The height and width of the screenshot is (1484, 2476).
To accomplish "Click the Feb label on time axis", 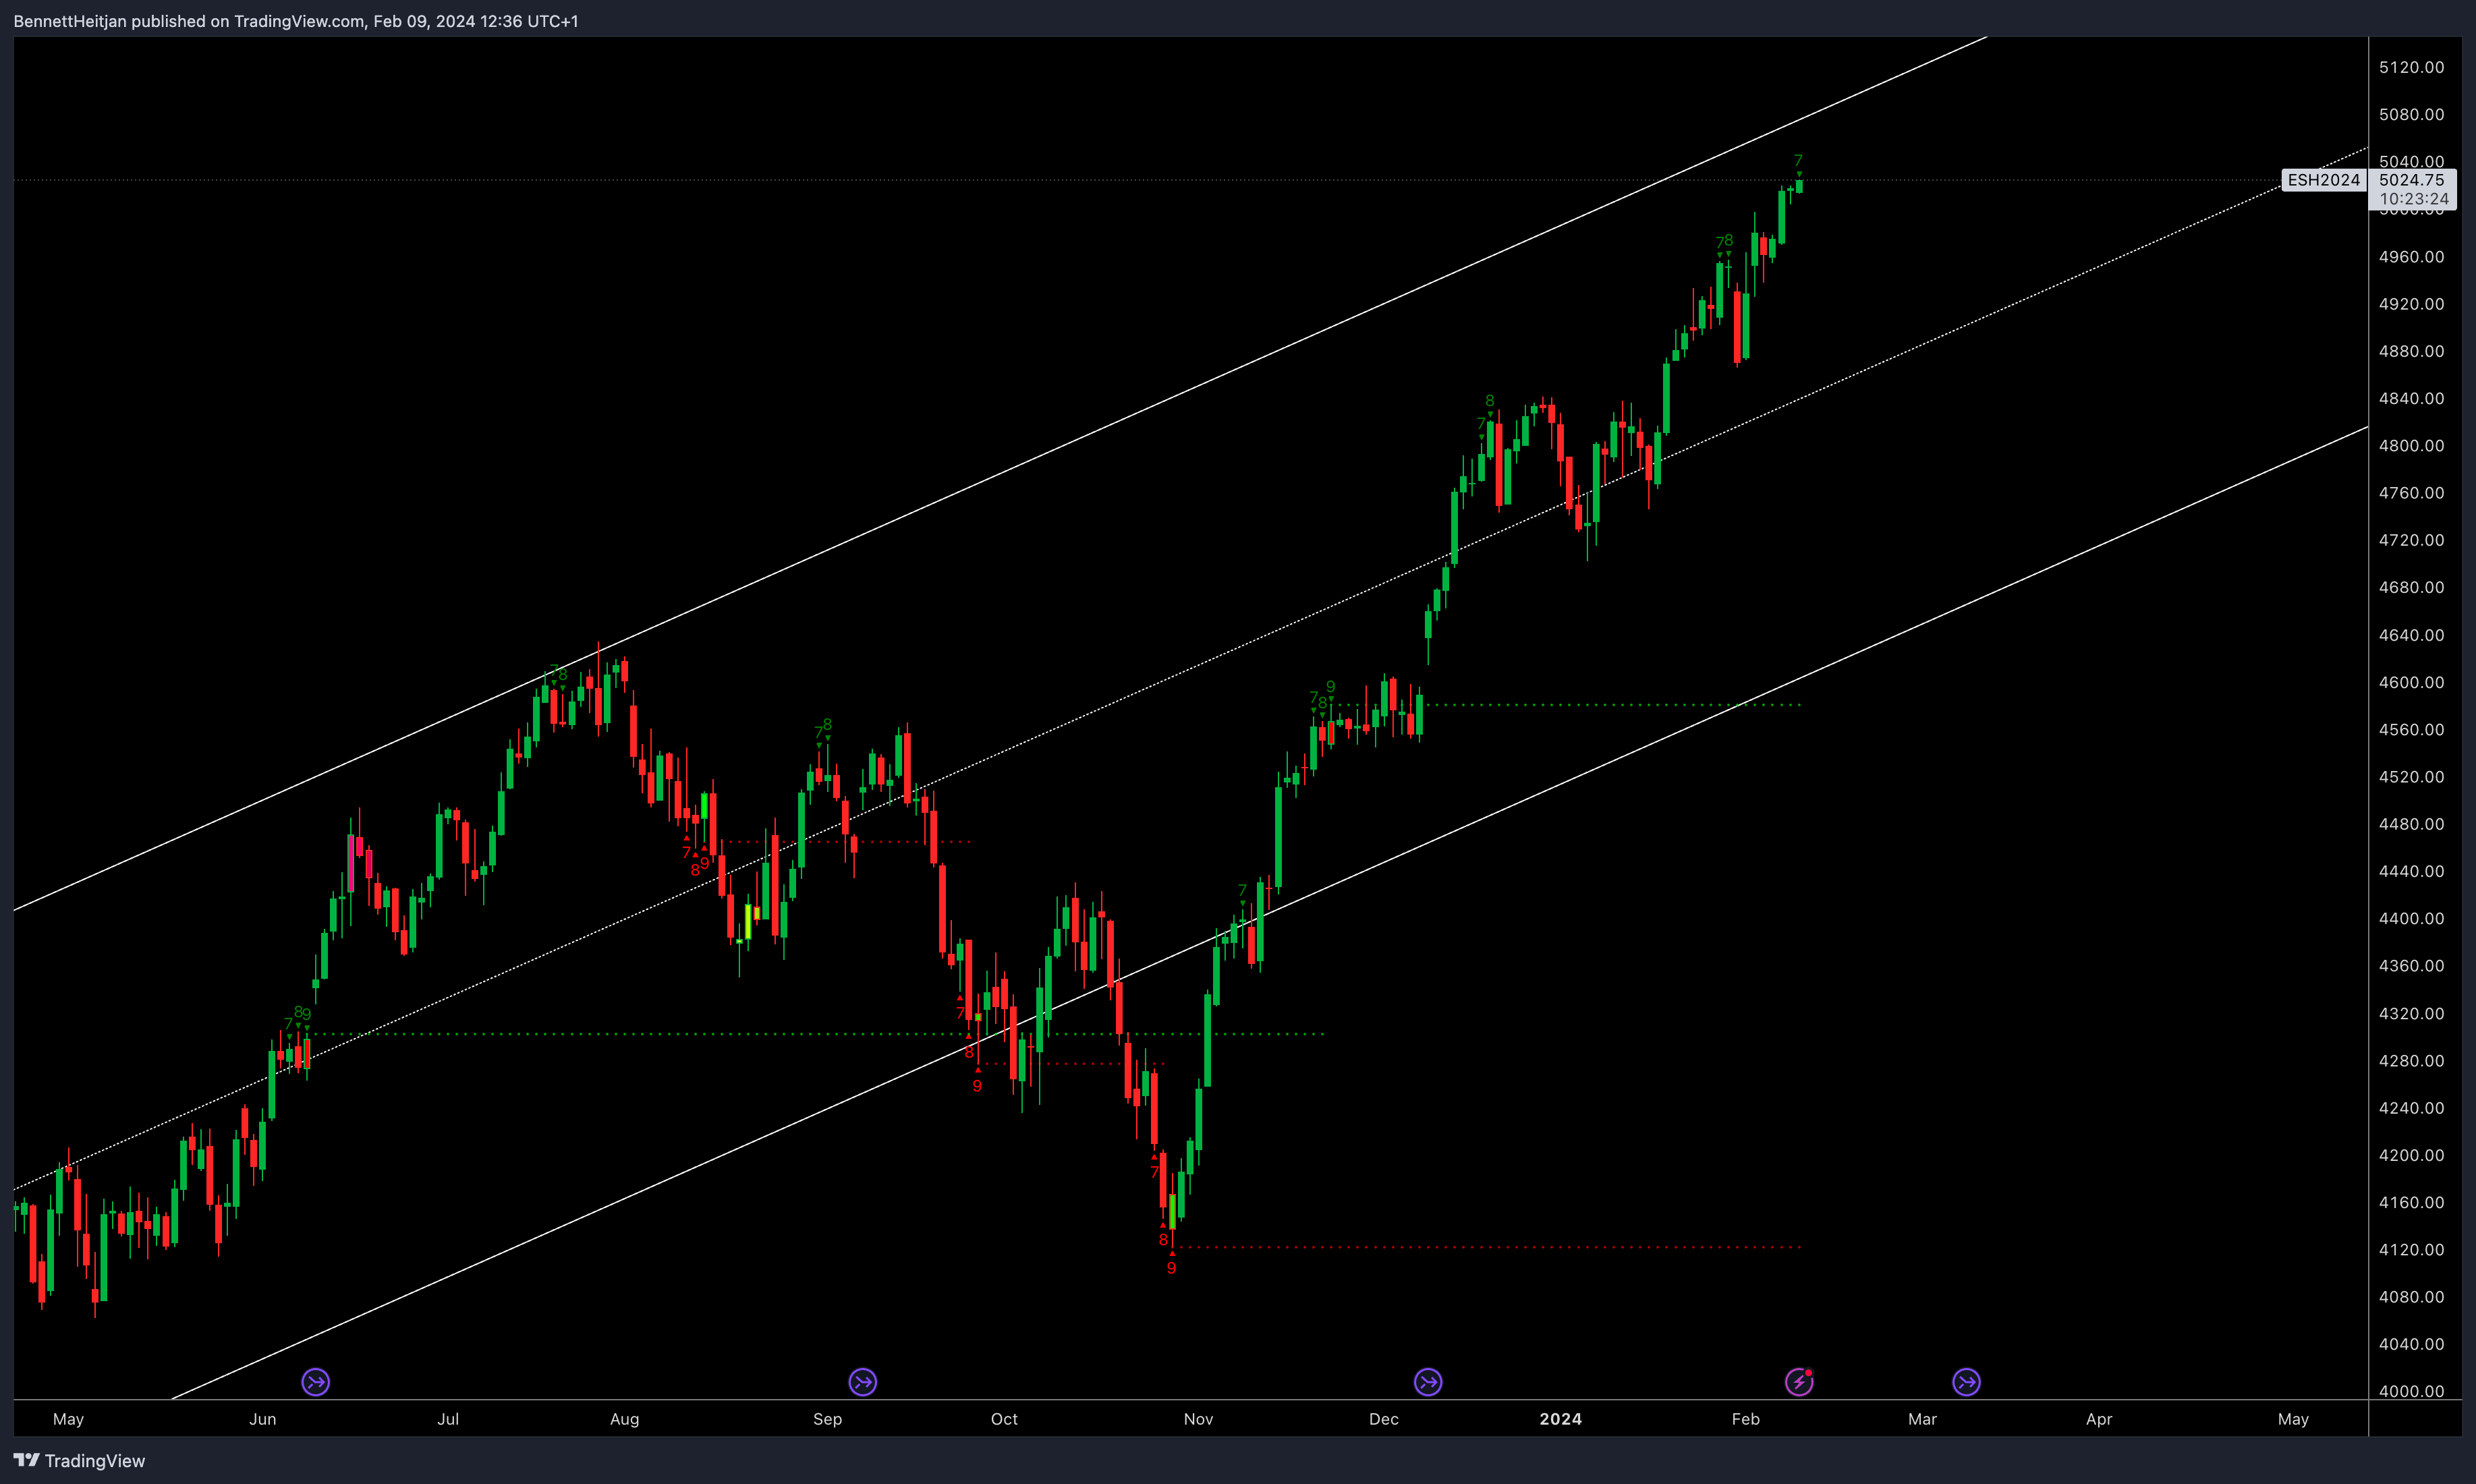I will 1745,1419.
